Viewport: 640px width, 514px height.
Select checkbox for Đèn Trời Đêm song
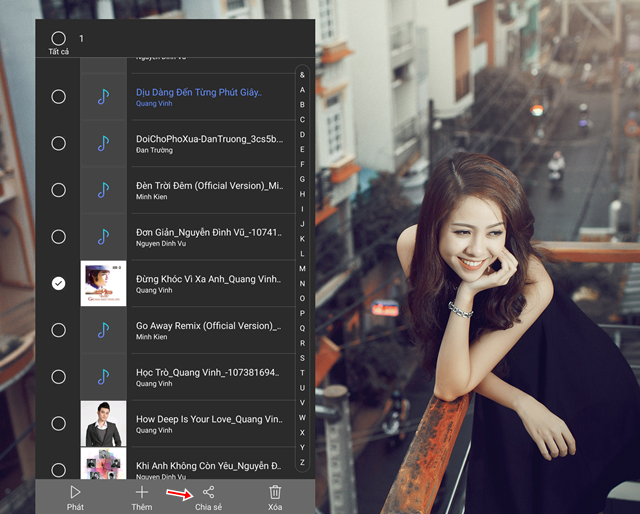(x=58, y=190)
